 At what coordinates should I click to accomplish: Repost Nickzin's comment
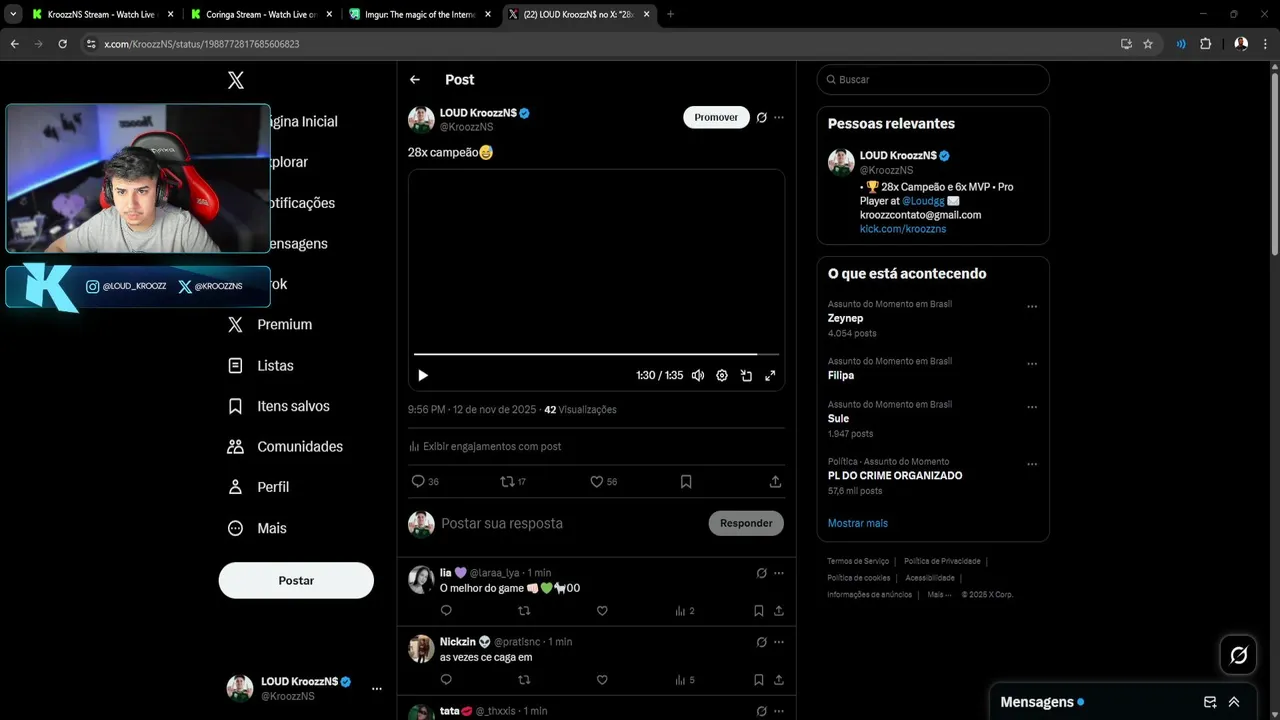524,680
